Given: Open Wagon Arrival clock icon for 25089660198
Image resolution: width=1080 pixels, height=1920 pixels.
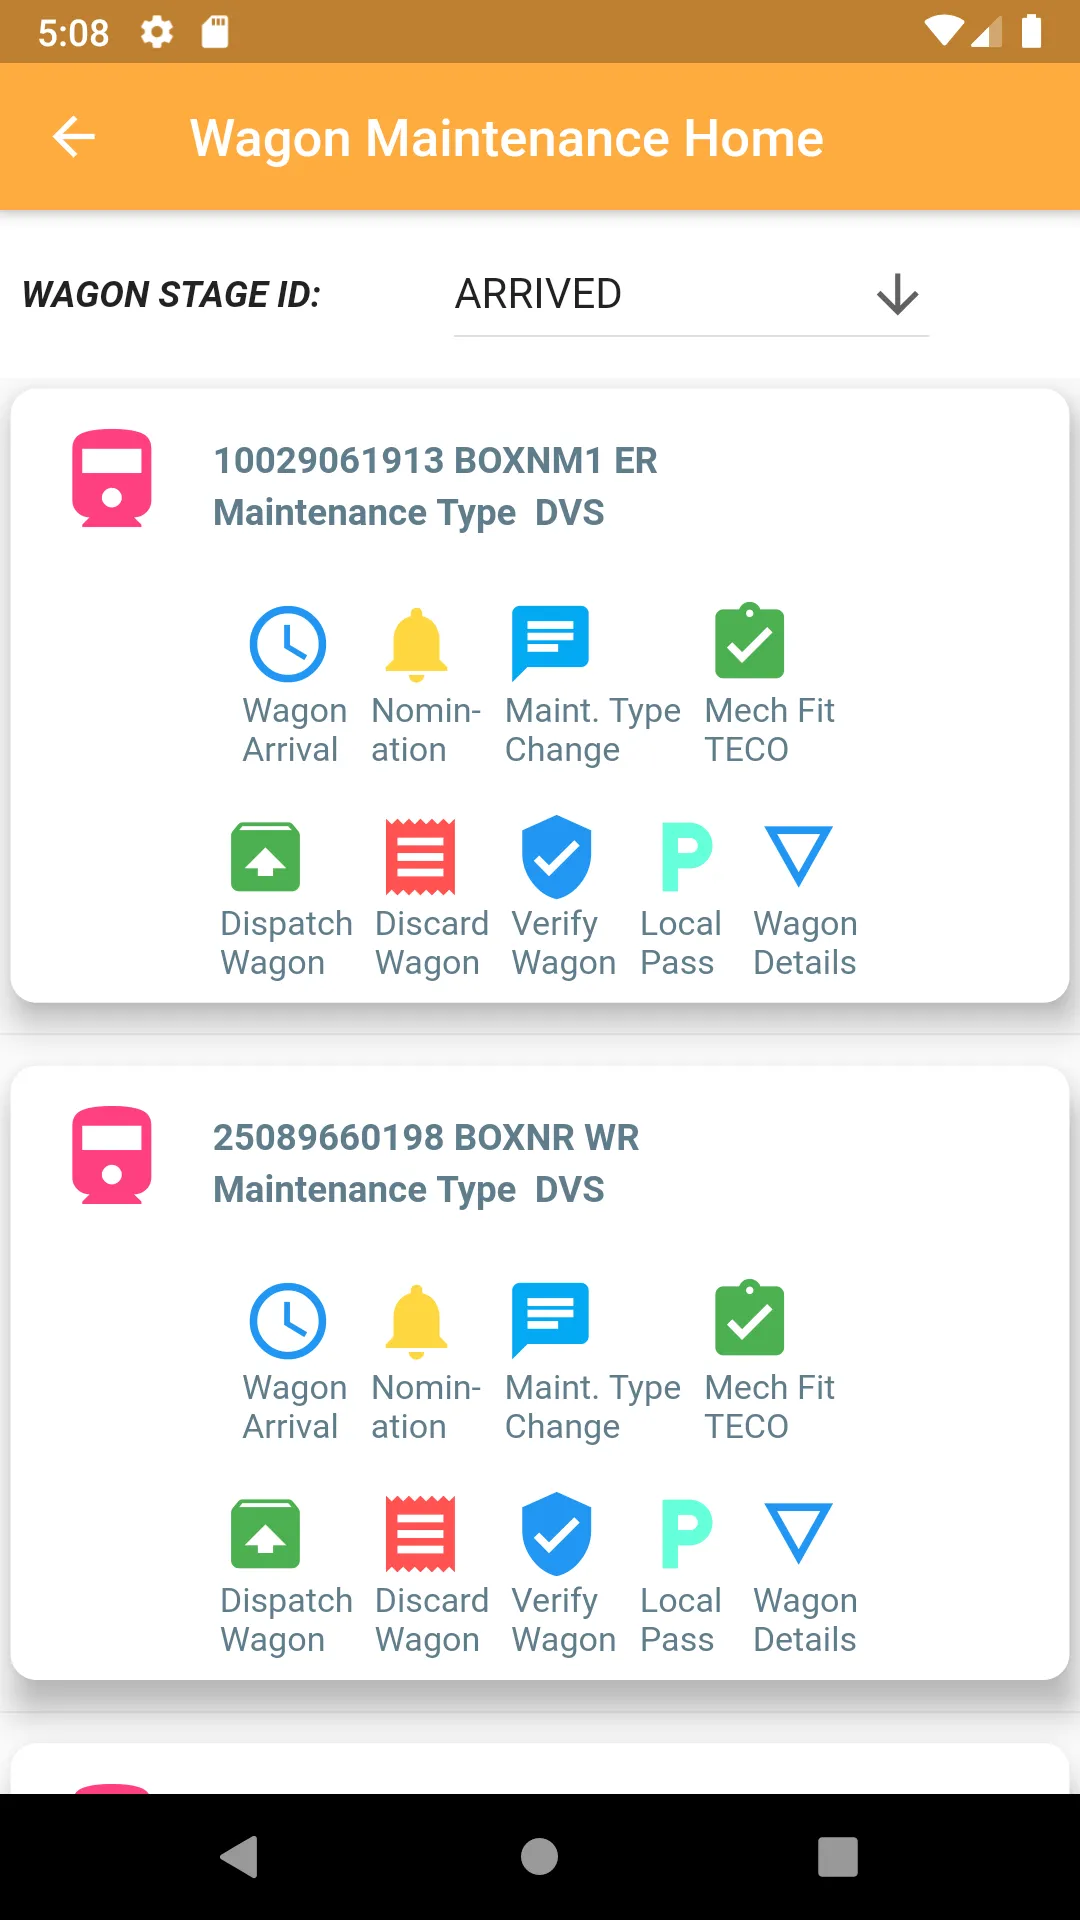Looking at the screenshot, I should tap(288, 1321).
